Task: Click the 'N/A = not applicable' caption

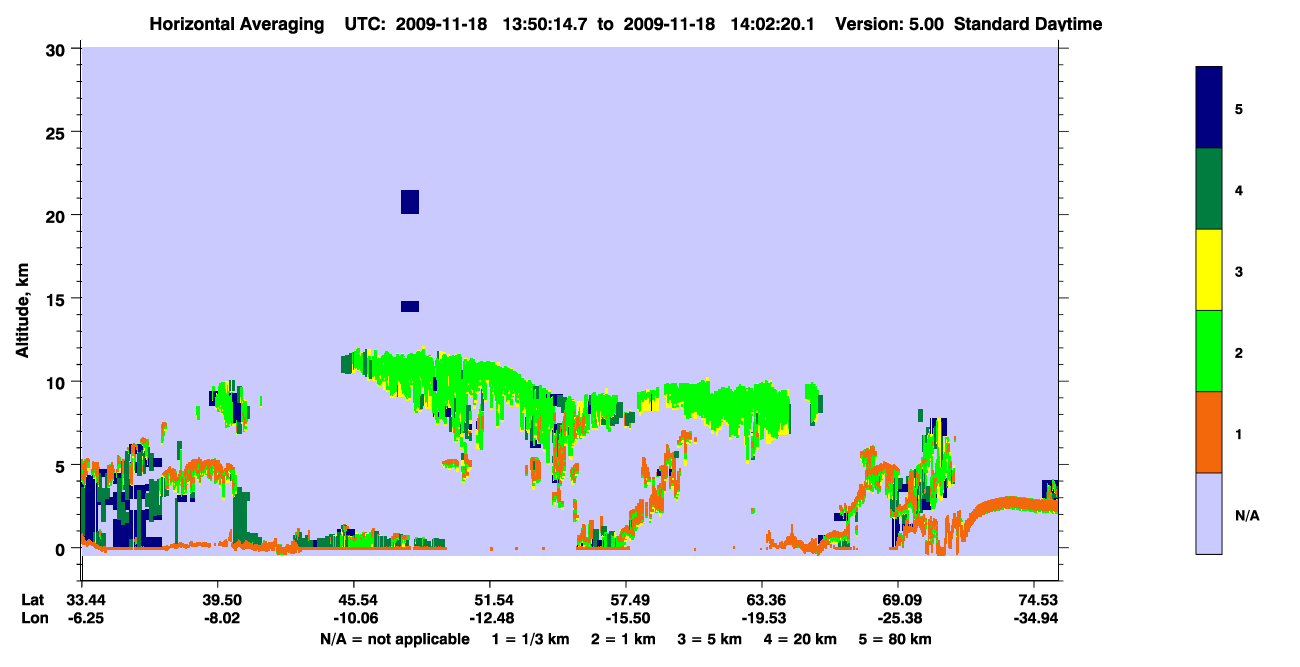Action: (x=394, y=639)
